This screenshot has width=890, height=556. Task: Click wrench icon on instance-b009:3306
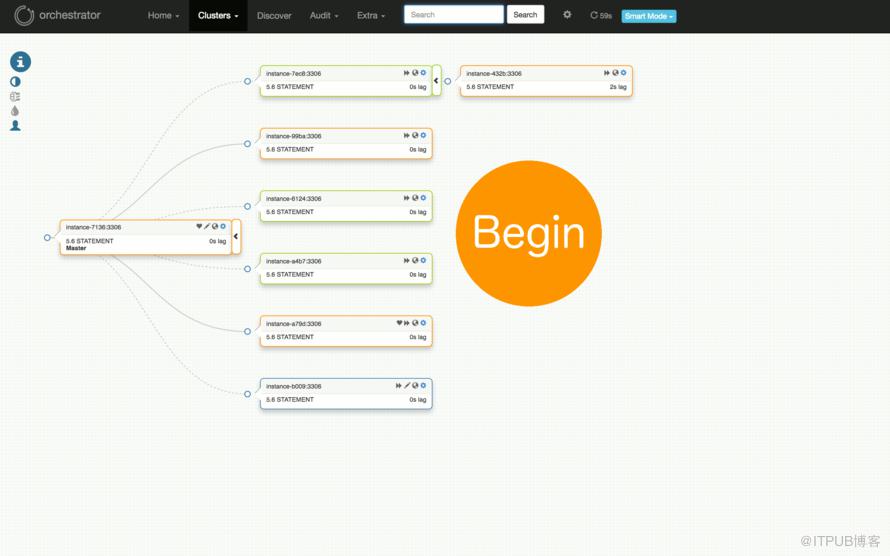coord(407,385)
